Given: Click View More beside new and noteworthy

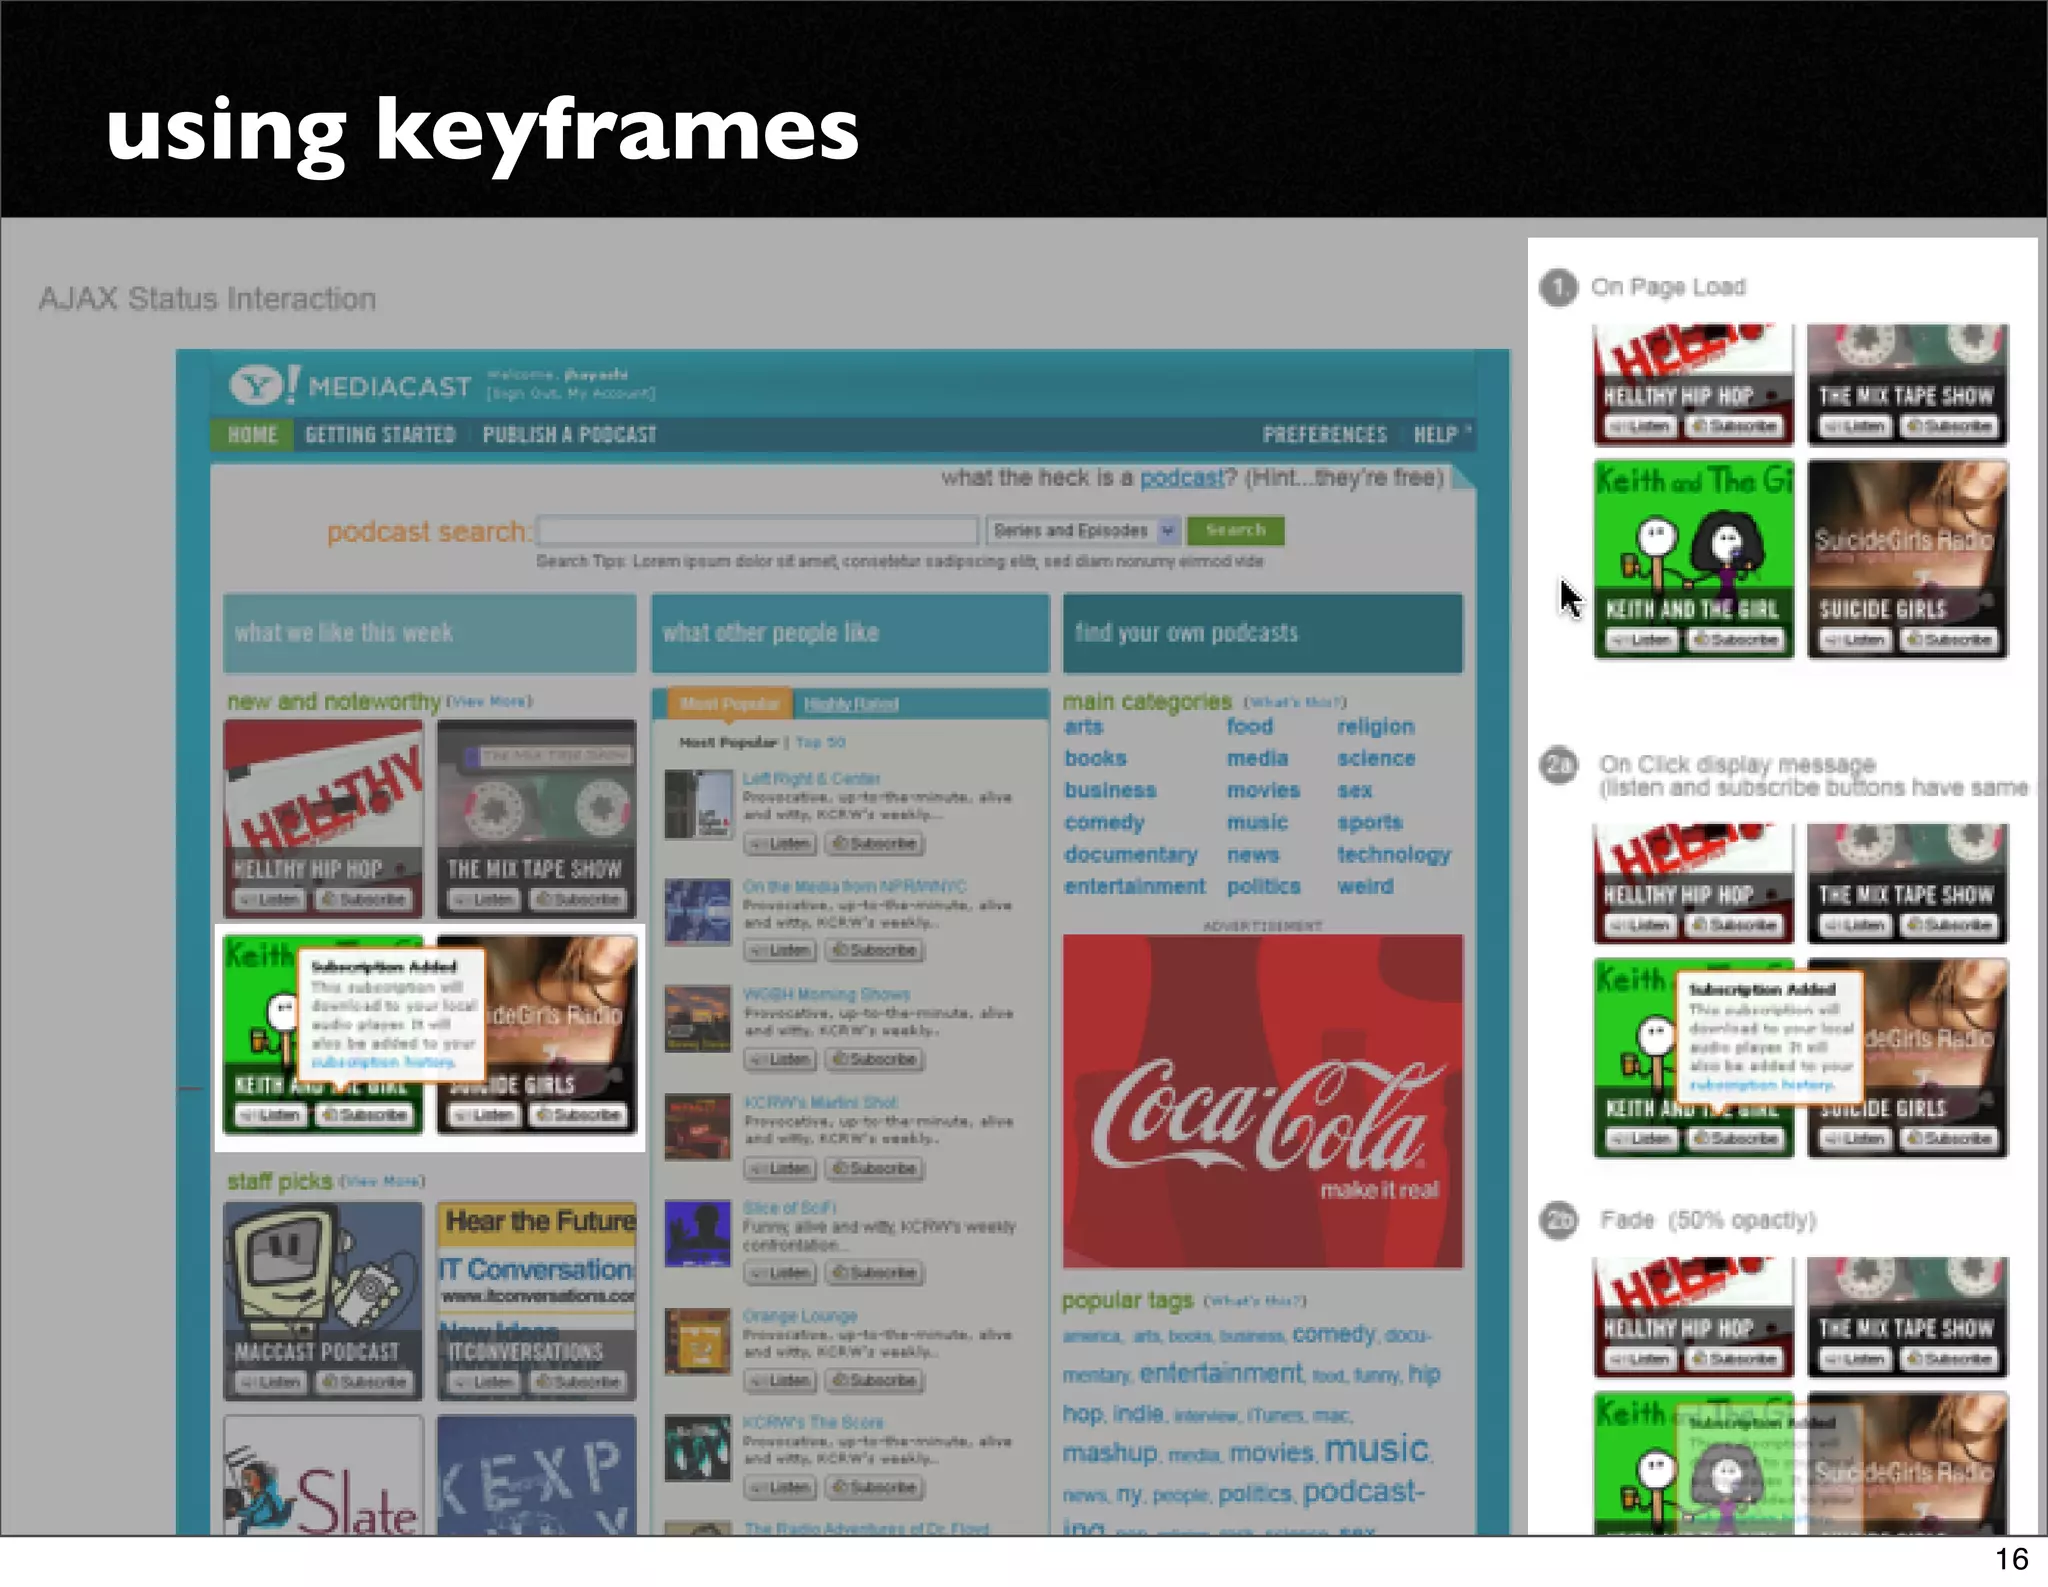Looking at the screenshot, I should pos(489,701).
